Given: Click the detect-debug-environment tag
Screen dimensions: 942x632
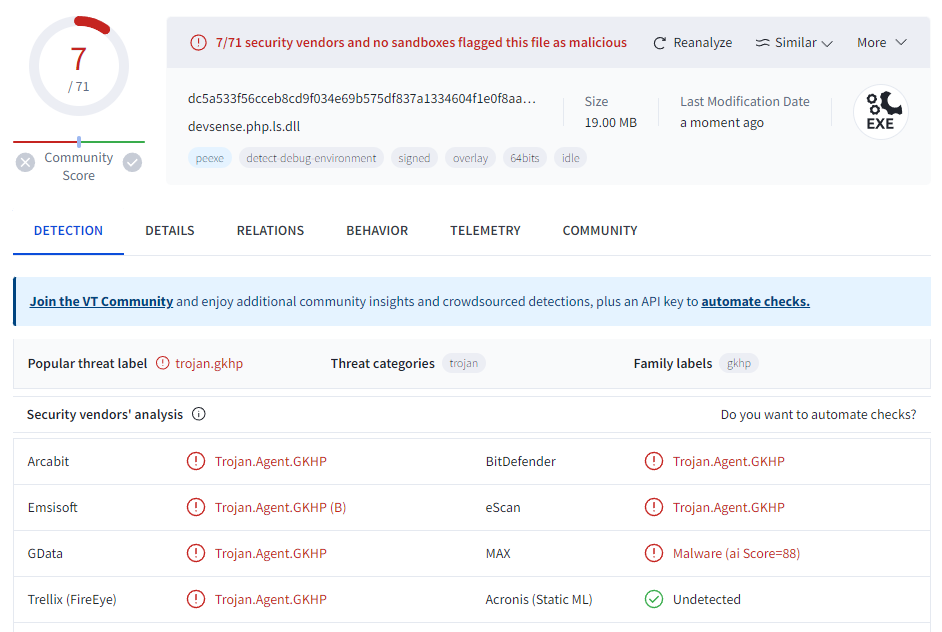Looking at the screenshot, I should [x=311, y=158].
